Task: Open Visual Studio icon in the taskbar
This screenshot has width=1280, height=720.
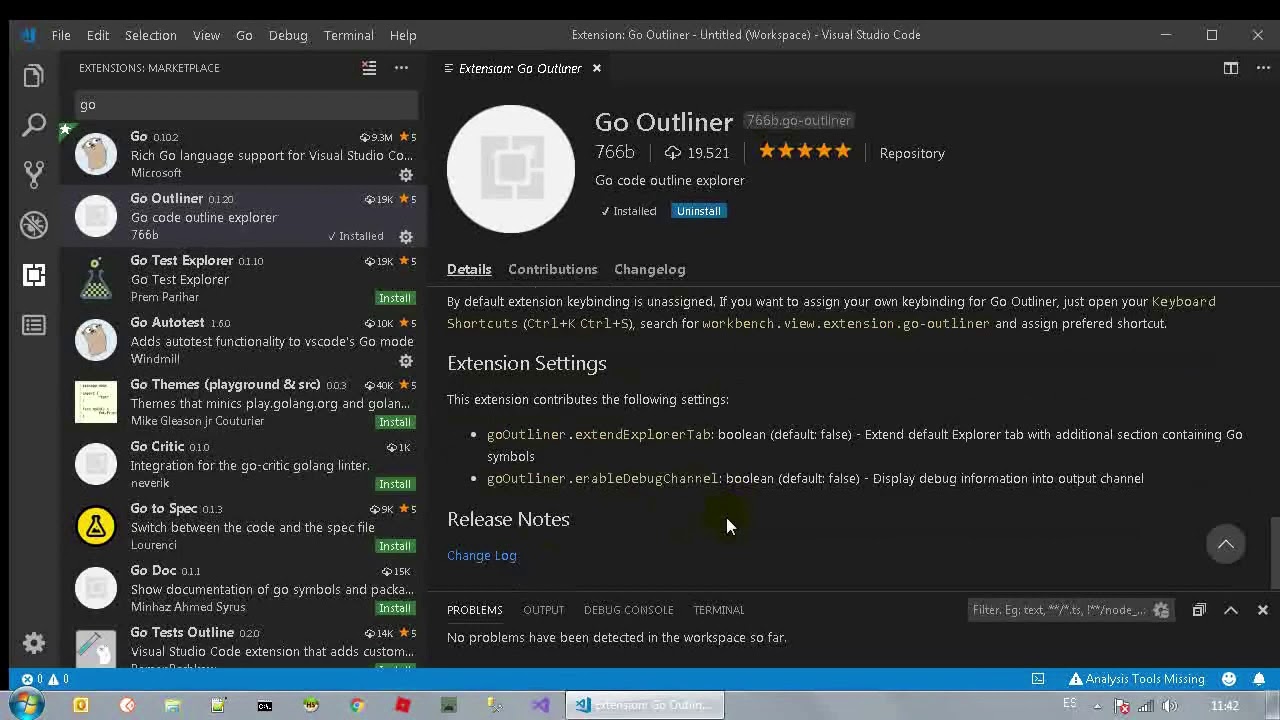Action: (x=541, y=706)
